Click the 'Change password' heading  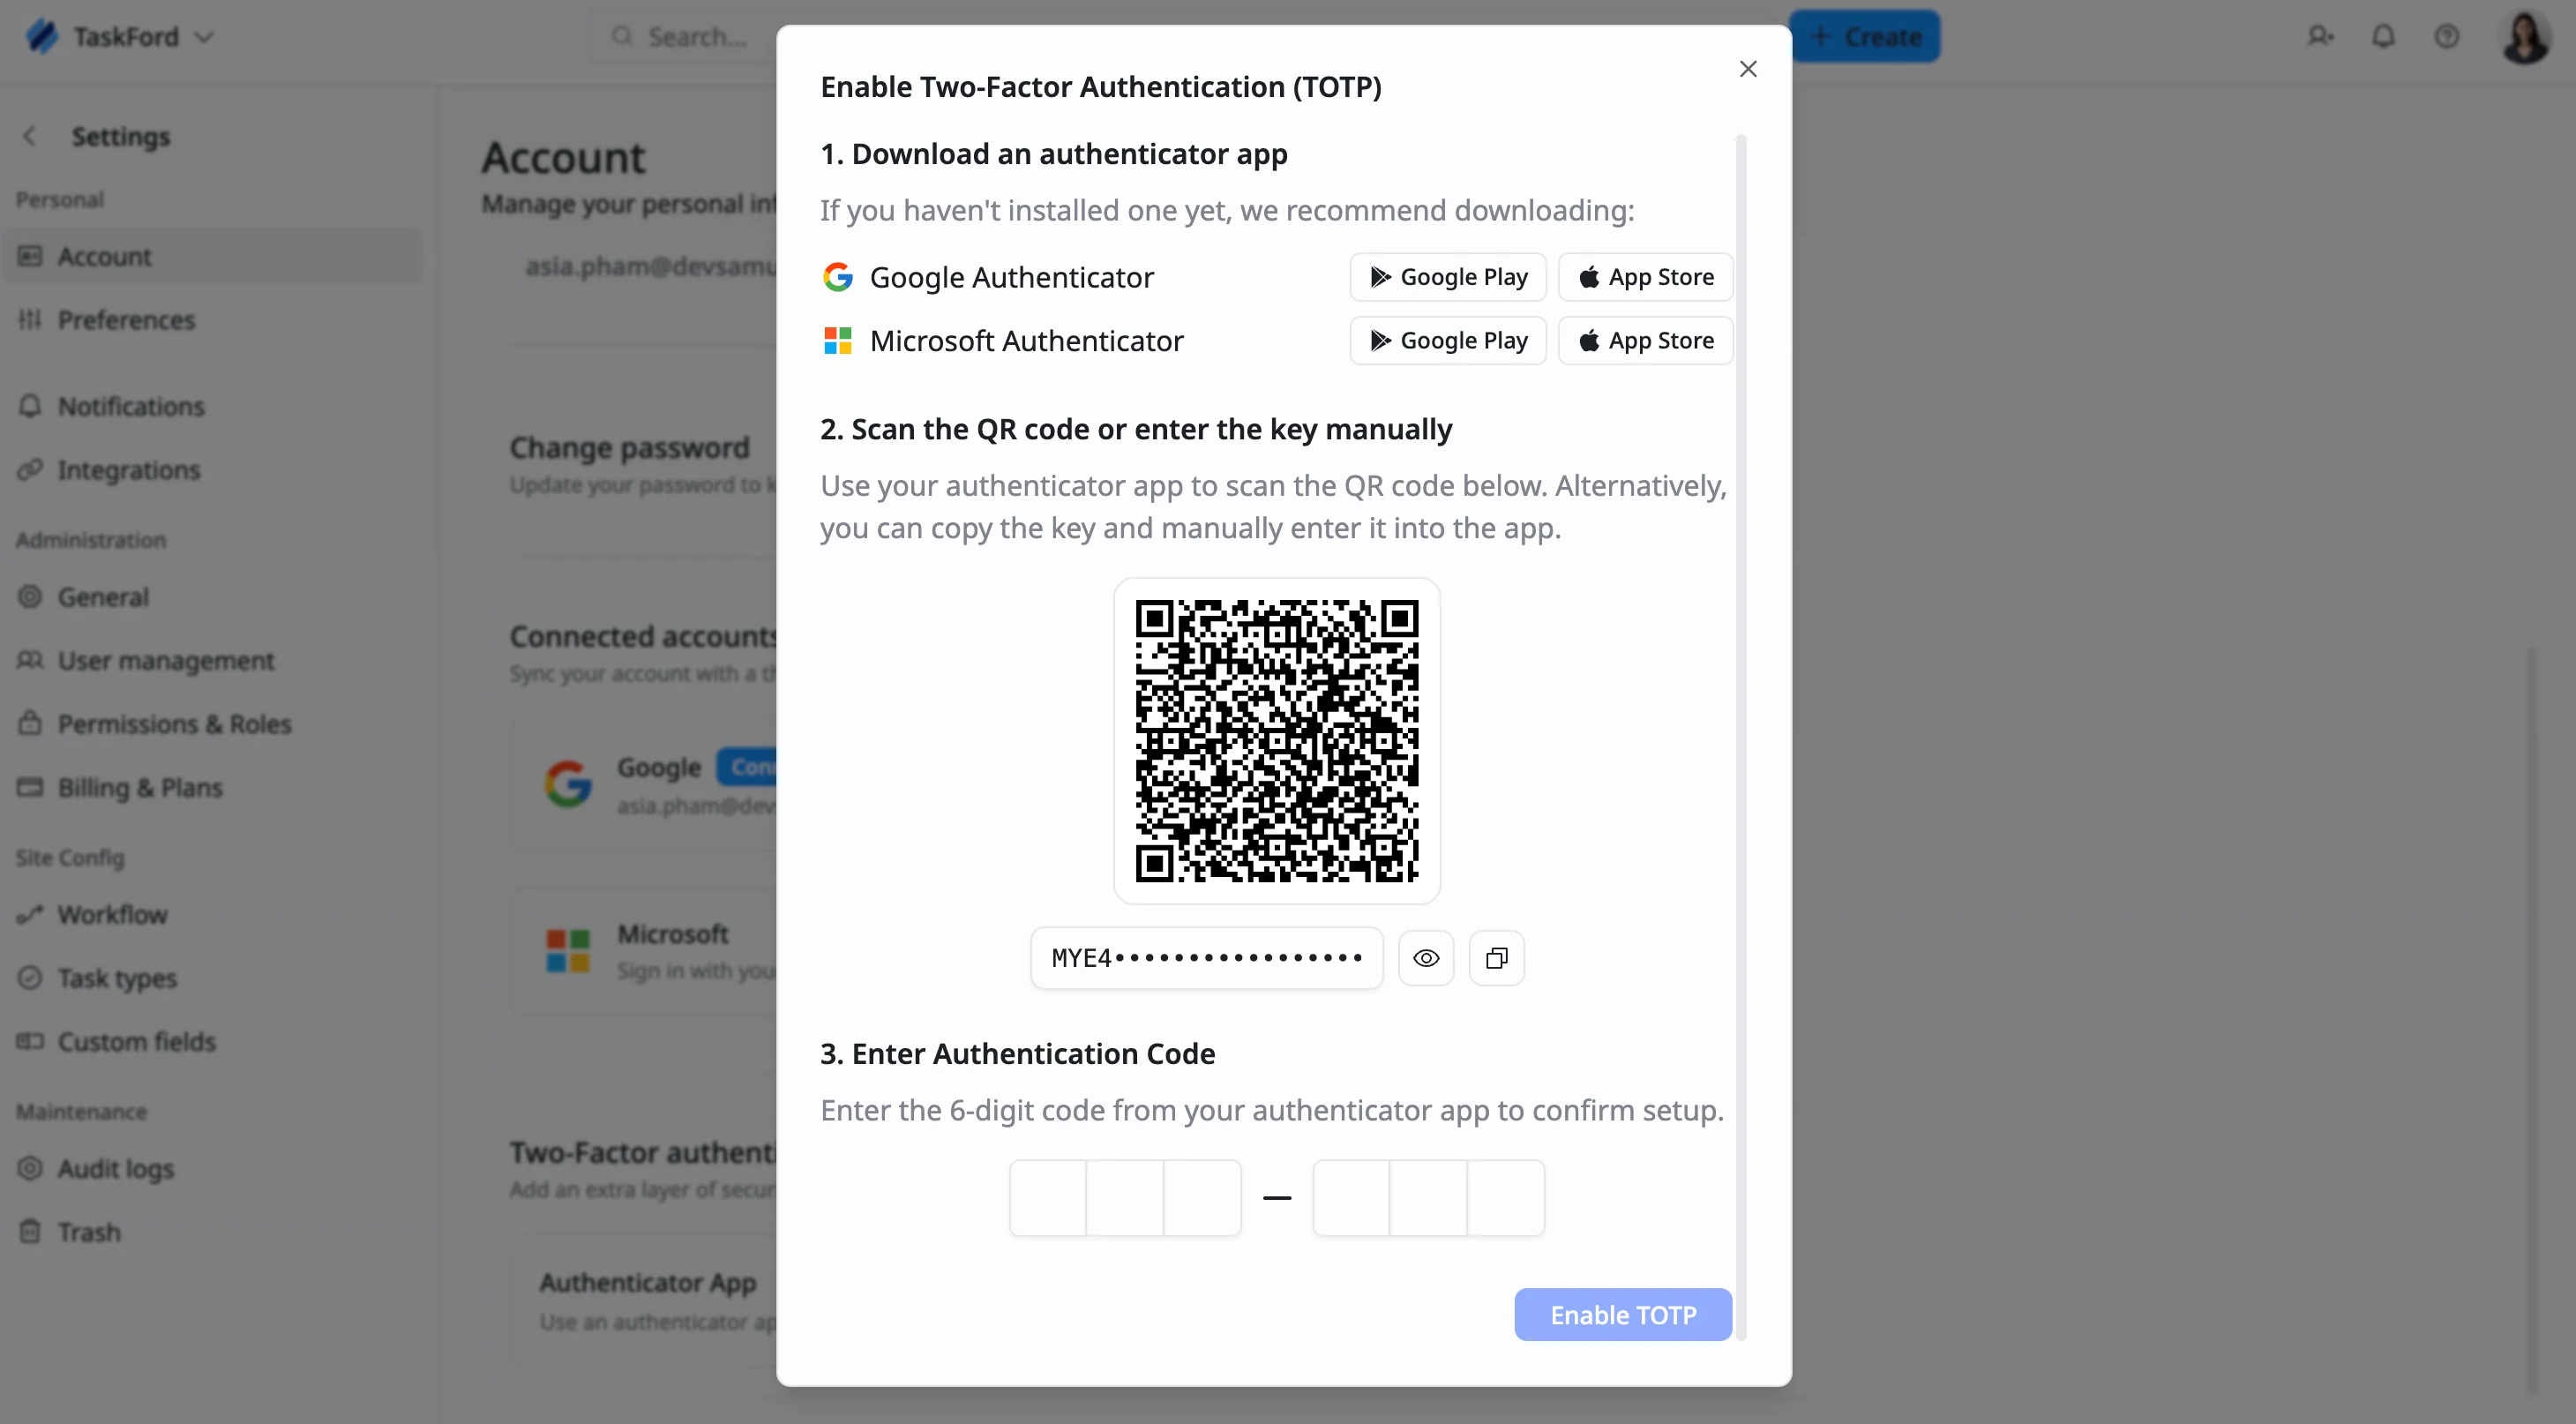(x=629, y=447)
